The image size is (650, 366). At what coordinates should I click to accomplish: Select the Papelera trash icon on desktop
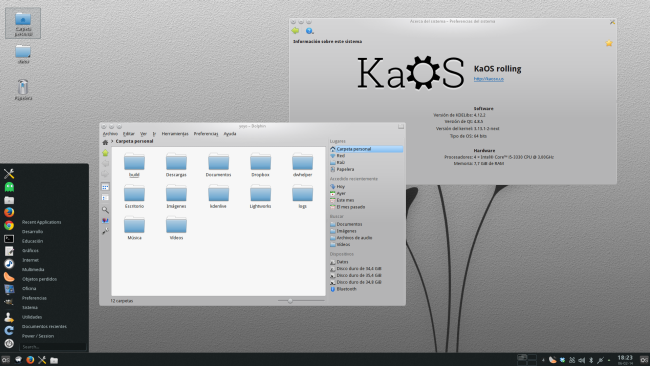pos(23,90)
